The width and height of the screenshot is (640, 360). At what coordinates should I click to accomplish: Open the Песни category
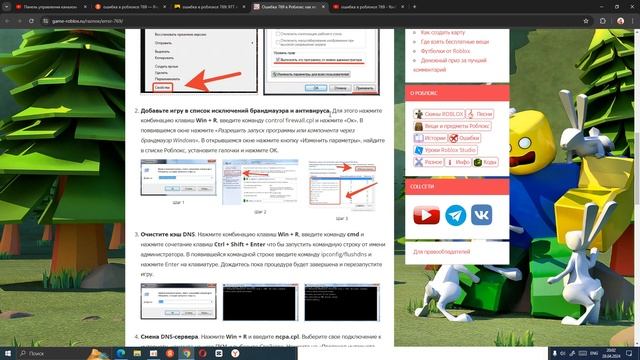point(480,114)
